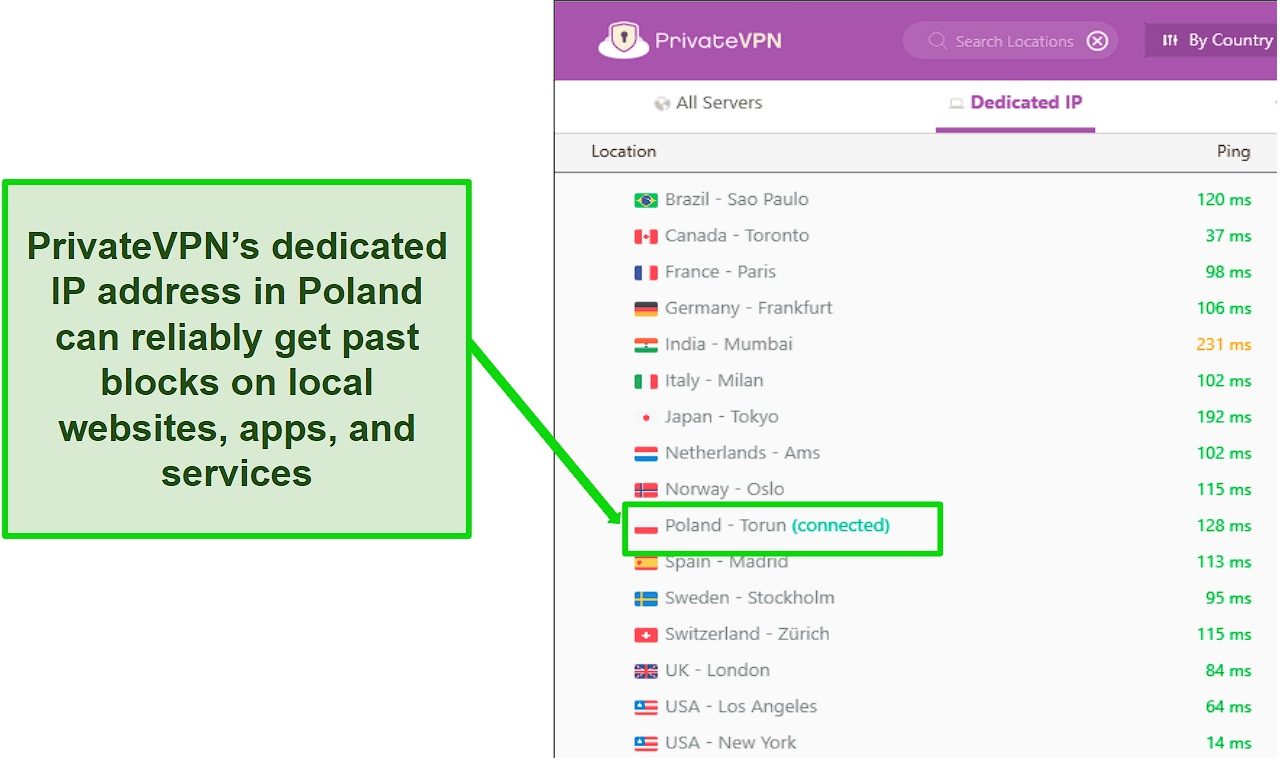The height and width of the screenshot is (759, 1280).
Task: Click the 37 ms ping for Canada
Action: [1228, 235]
